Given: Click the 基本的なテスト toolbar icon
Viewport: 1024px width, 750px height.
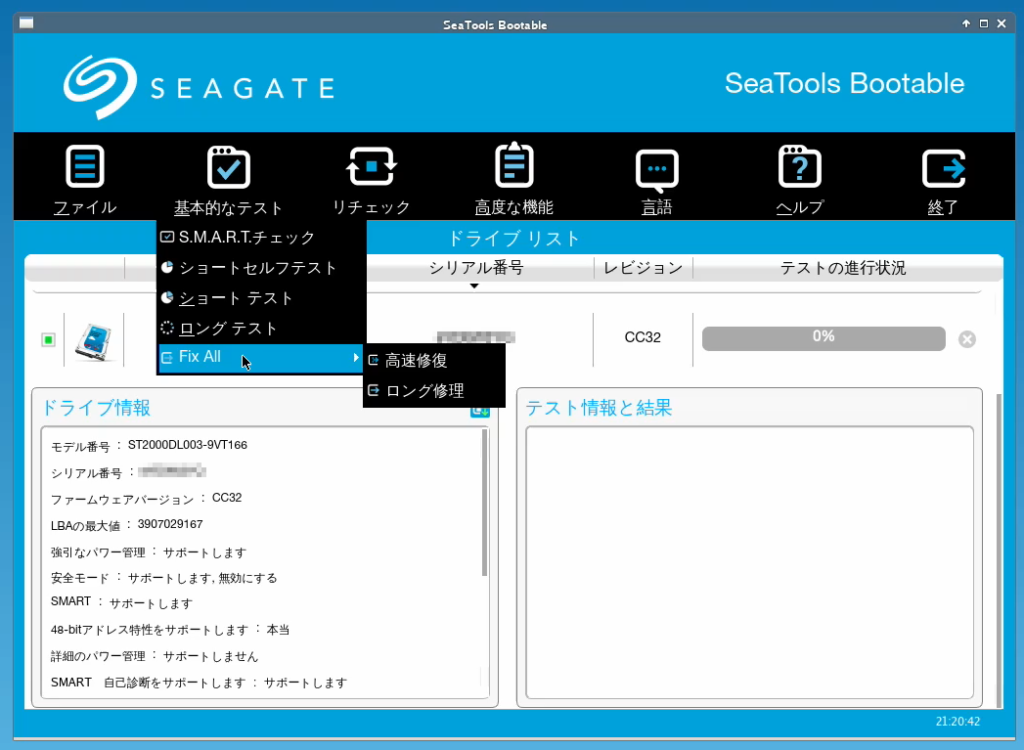Looking at the screenshot, I should [229, 165].
